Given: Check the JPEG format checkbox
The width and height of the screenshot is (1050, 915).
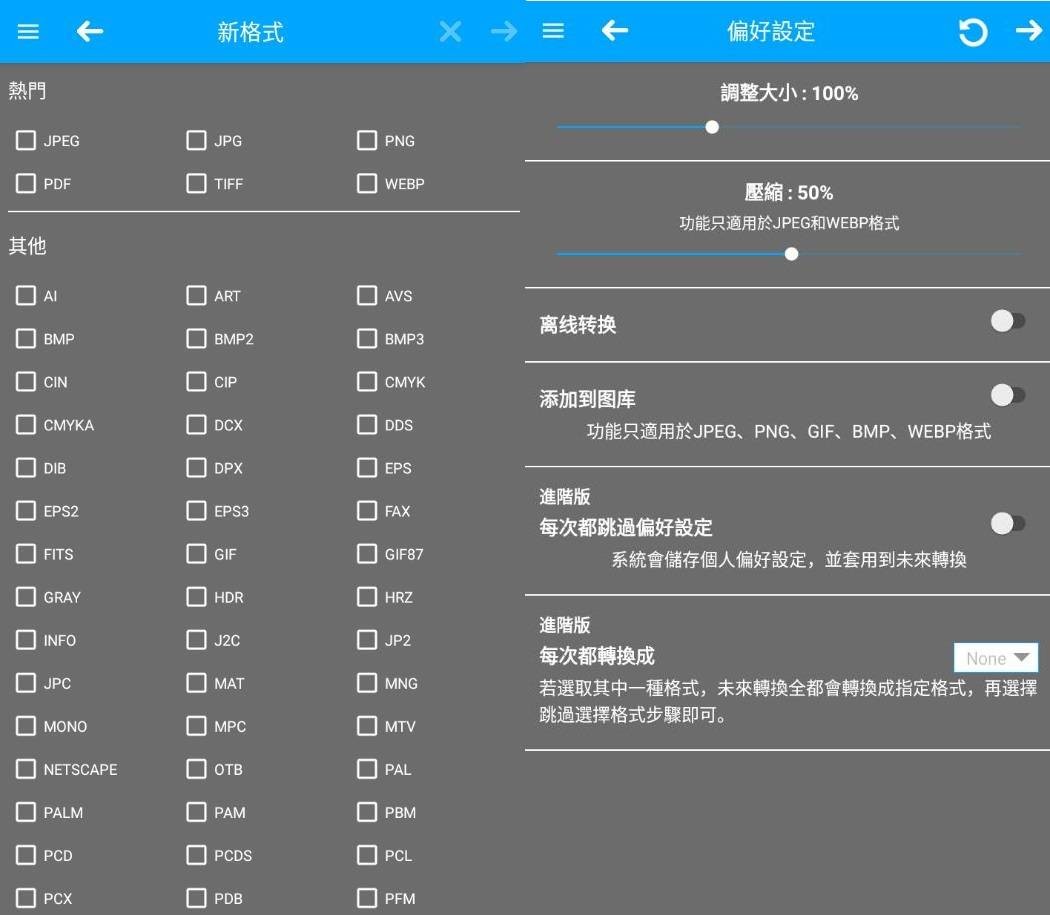Looking at the screenshot, I should tap(26, 141).
